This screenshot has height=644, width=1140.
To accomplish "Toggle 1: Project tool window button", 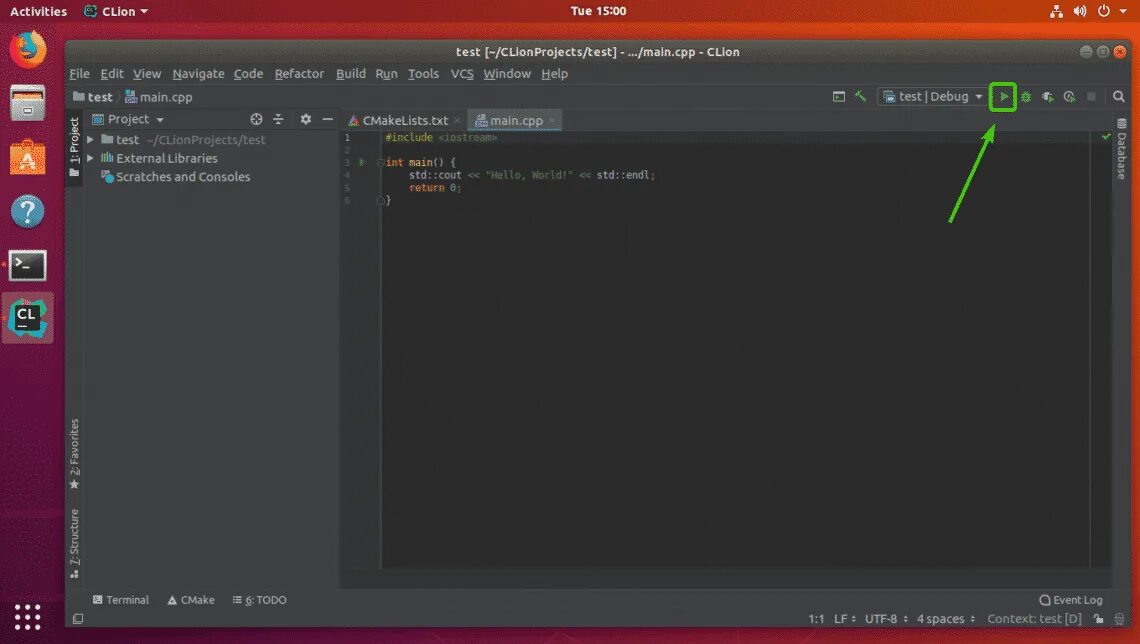I will click(74, 147).
